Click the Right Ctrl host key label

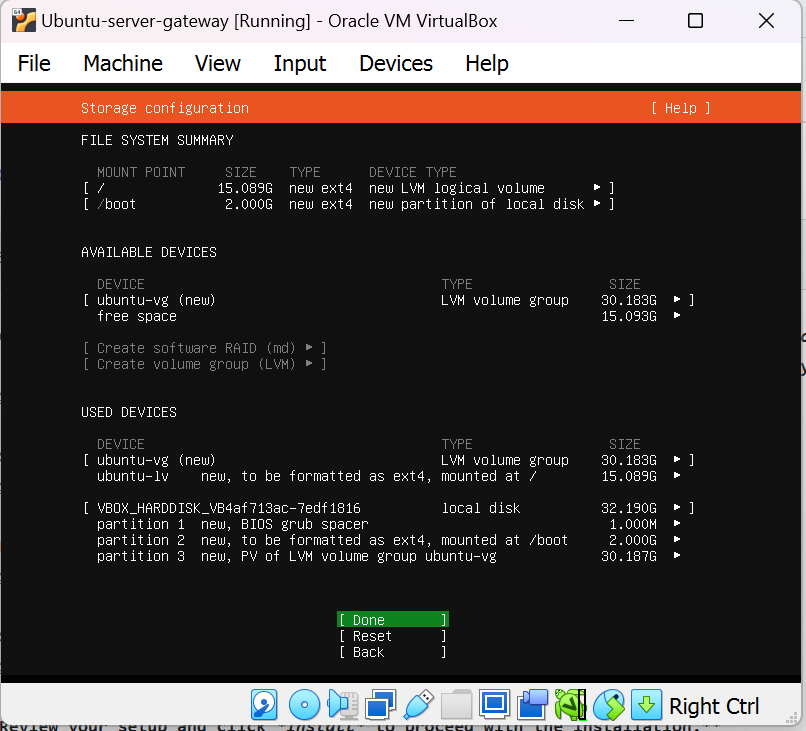713,706
